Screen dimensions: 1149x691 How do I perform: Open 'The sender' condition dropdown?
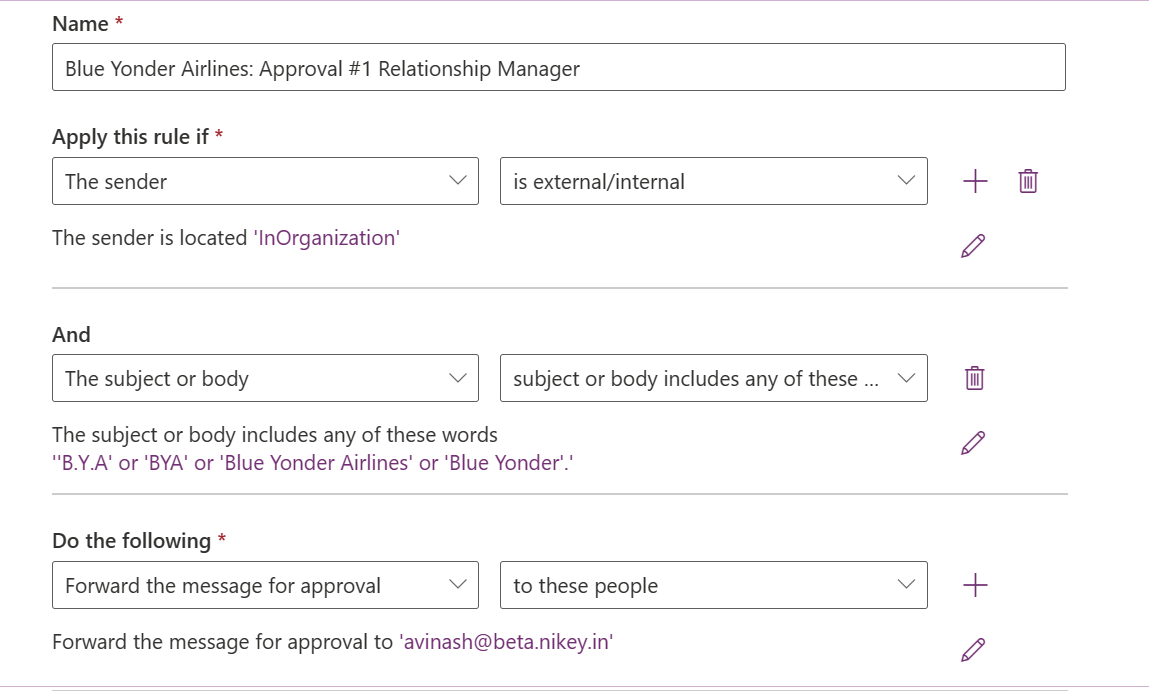[264, 181]
